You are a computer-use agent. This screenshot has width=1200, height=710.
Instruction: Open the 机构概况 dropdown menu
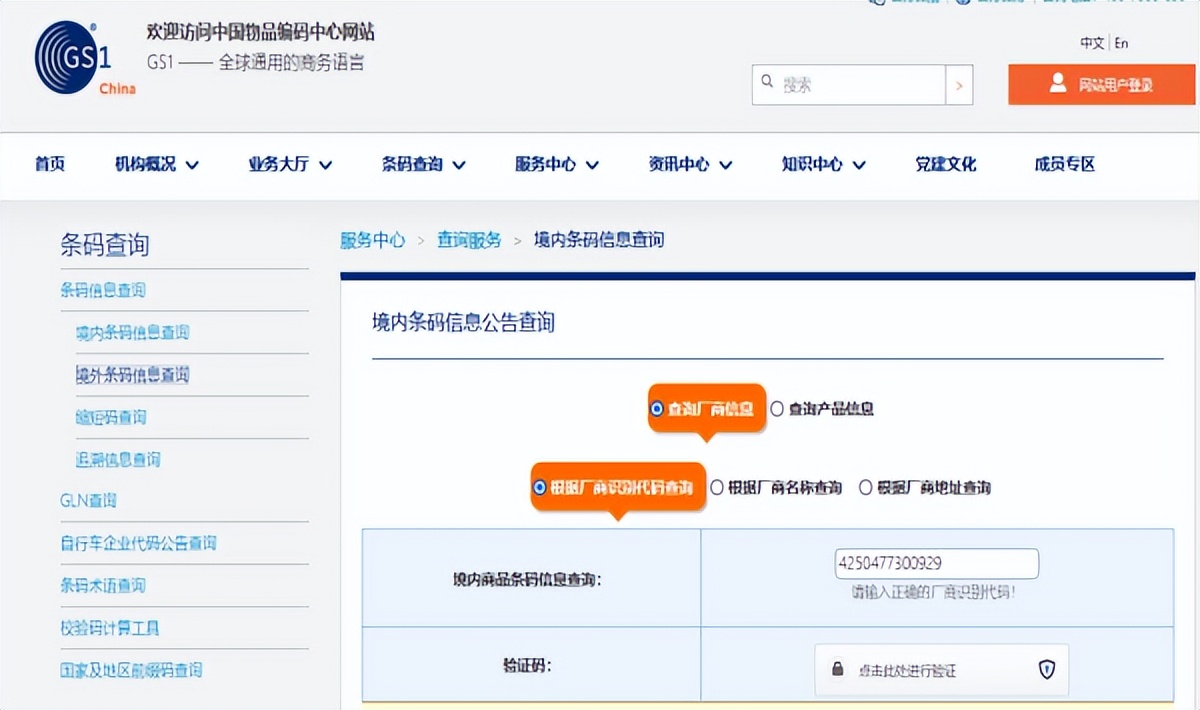[x=154, y=164]
